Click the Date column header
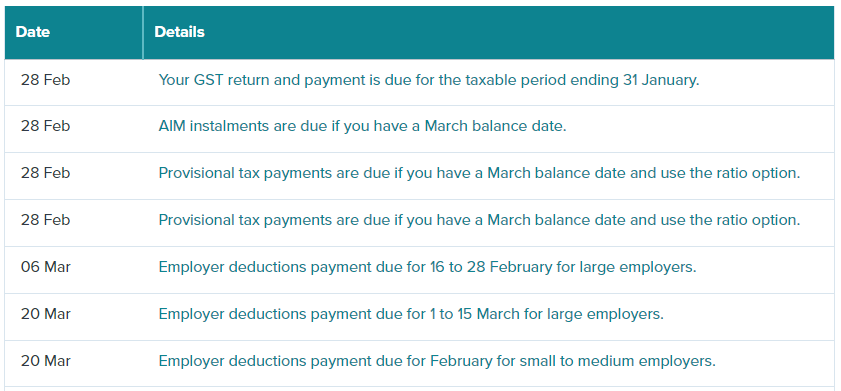The height and width of the screenshot is (391, 841). 33,32
